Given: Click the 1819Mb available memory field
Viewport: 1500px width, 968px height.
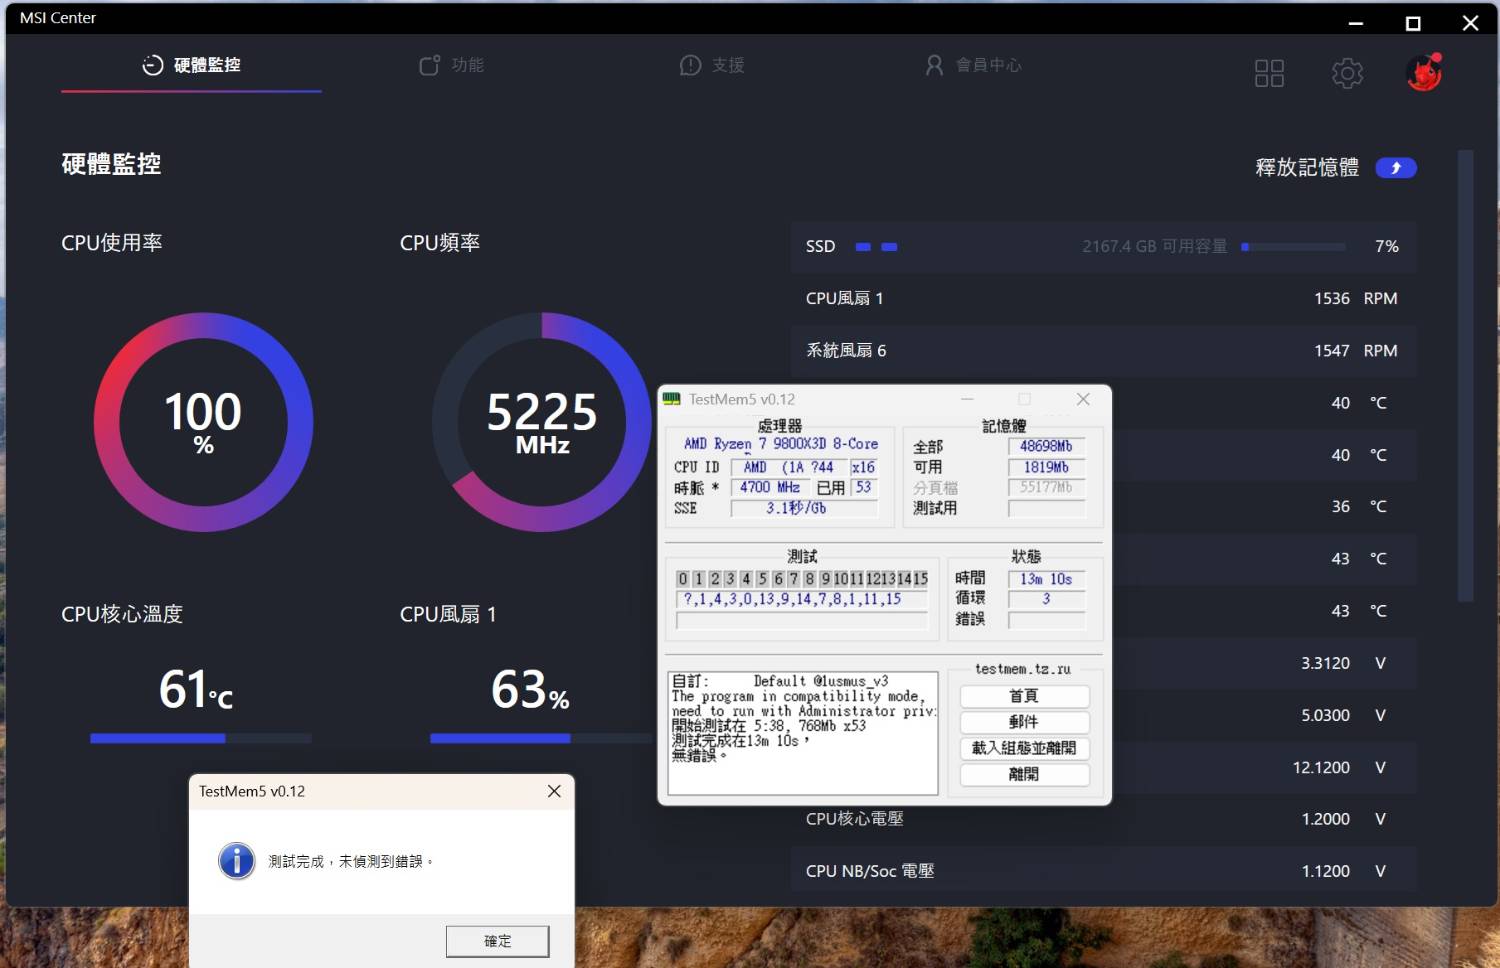Looking at the screenshot, I should (x=1046, y=467).
